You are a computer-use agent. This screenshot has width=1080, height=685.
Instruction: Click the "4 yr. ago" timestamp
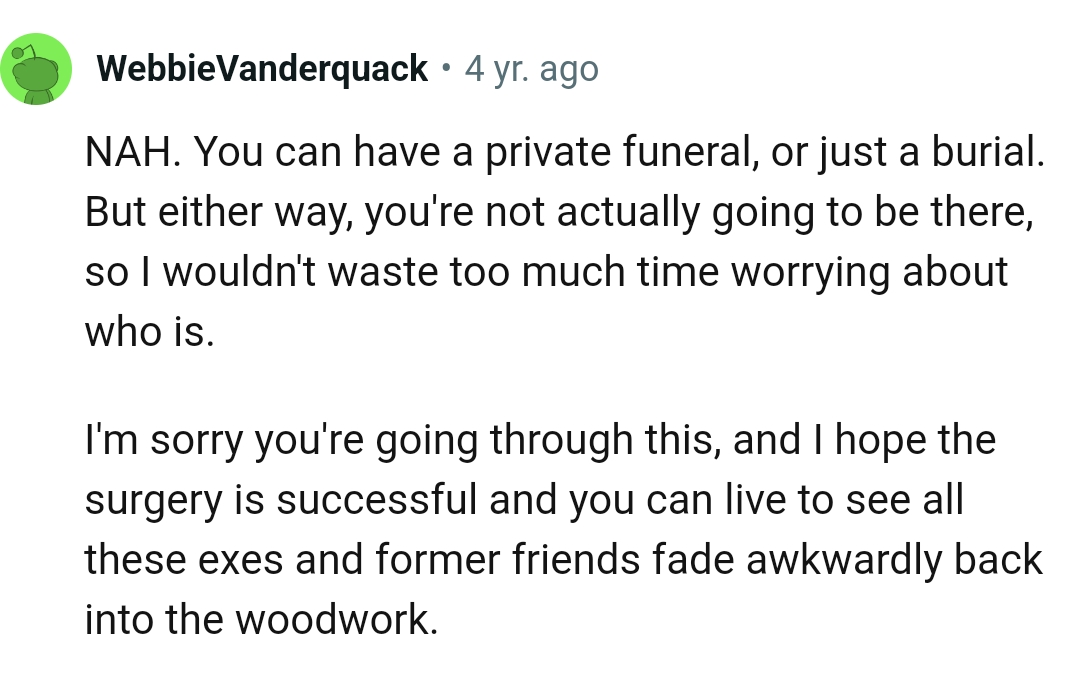pos(531,70)
